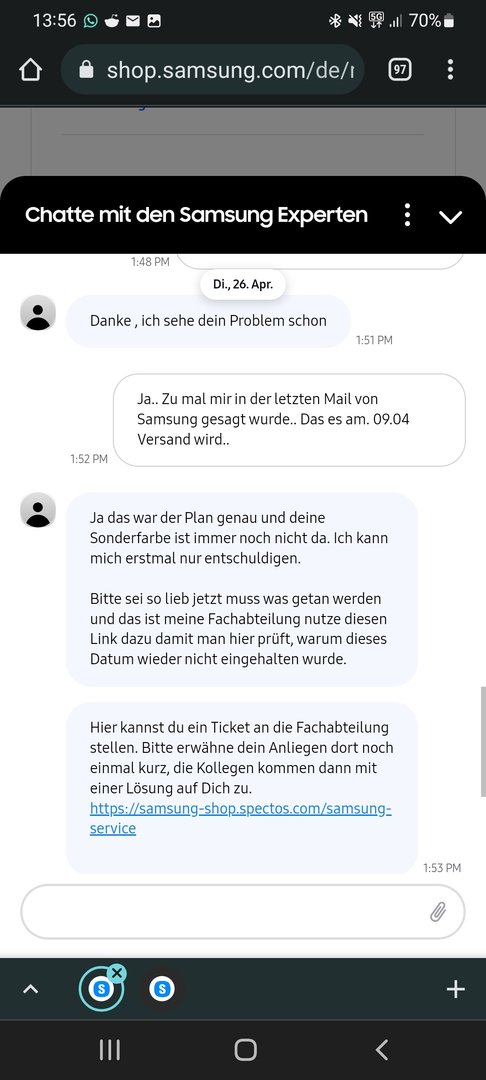This screenshot has width=486, height=1080.
Task: Open the browser three-dot overflow menu
Action: (x=450, y=70)
